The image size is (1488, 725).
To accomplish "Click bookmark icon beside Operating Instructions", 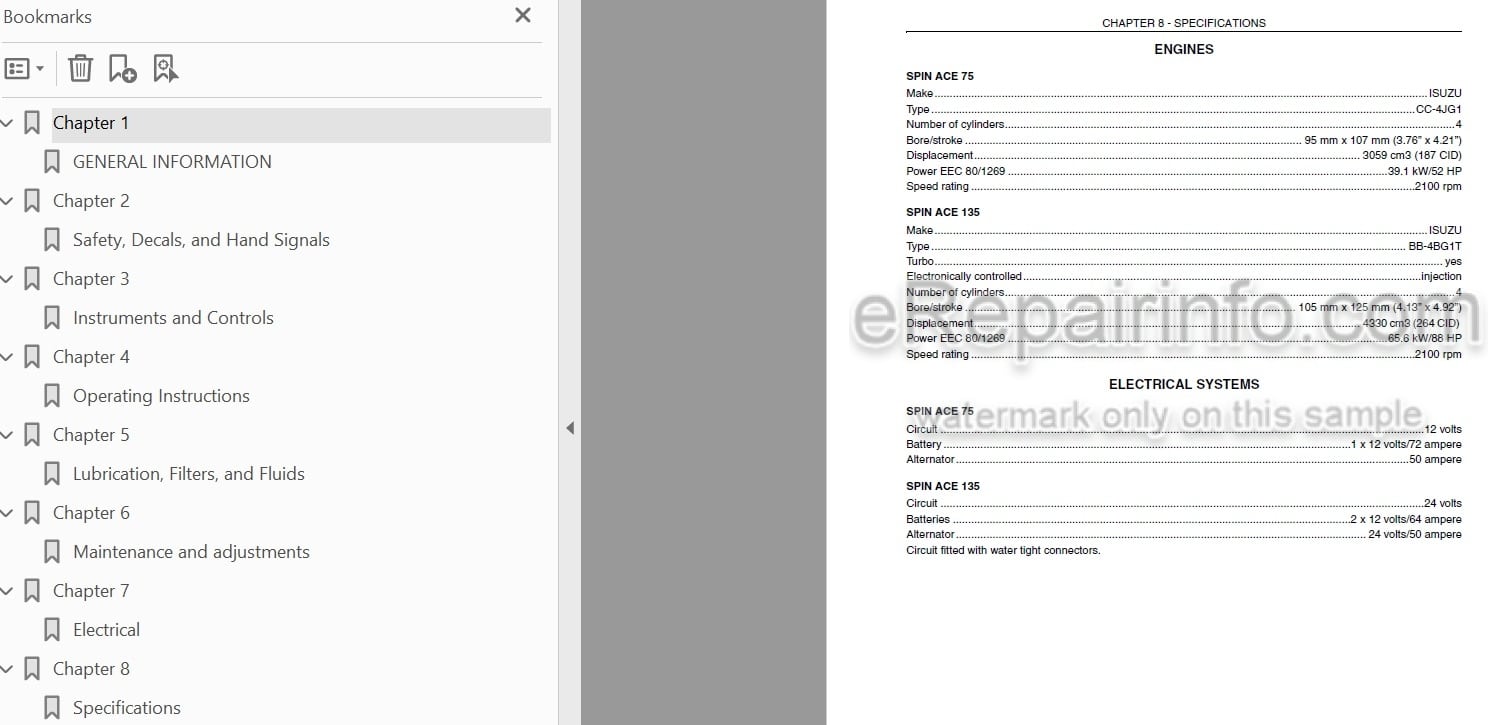I will [x=52, y=396].
